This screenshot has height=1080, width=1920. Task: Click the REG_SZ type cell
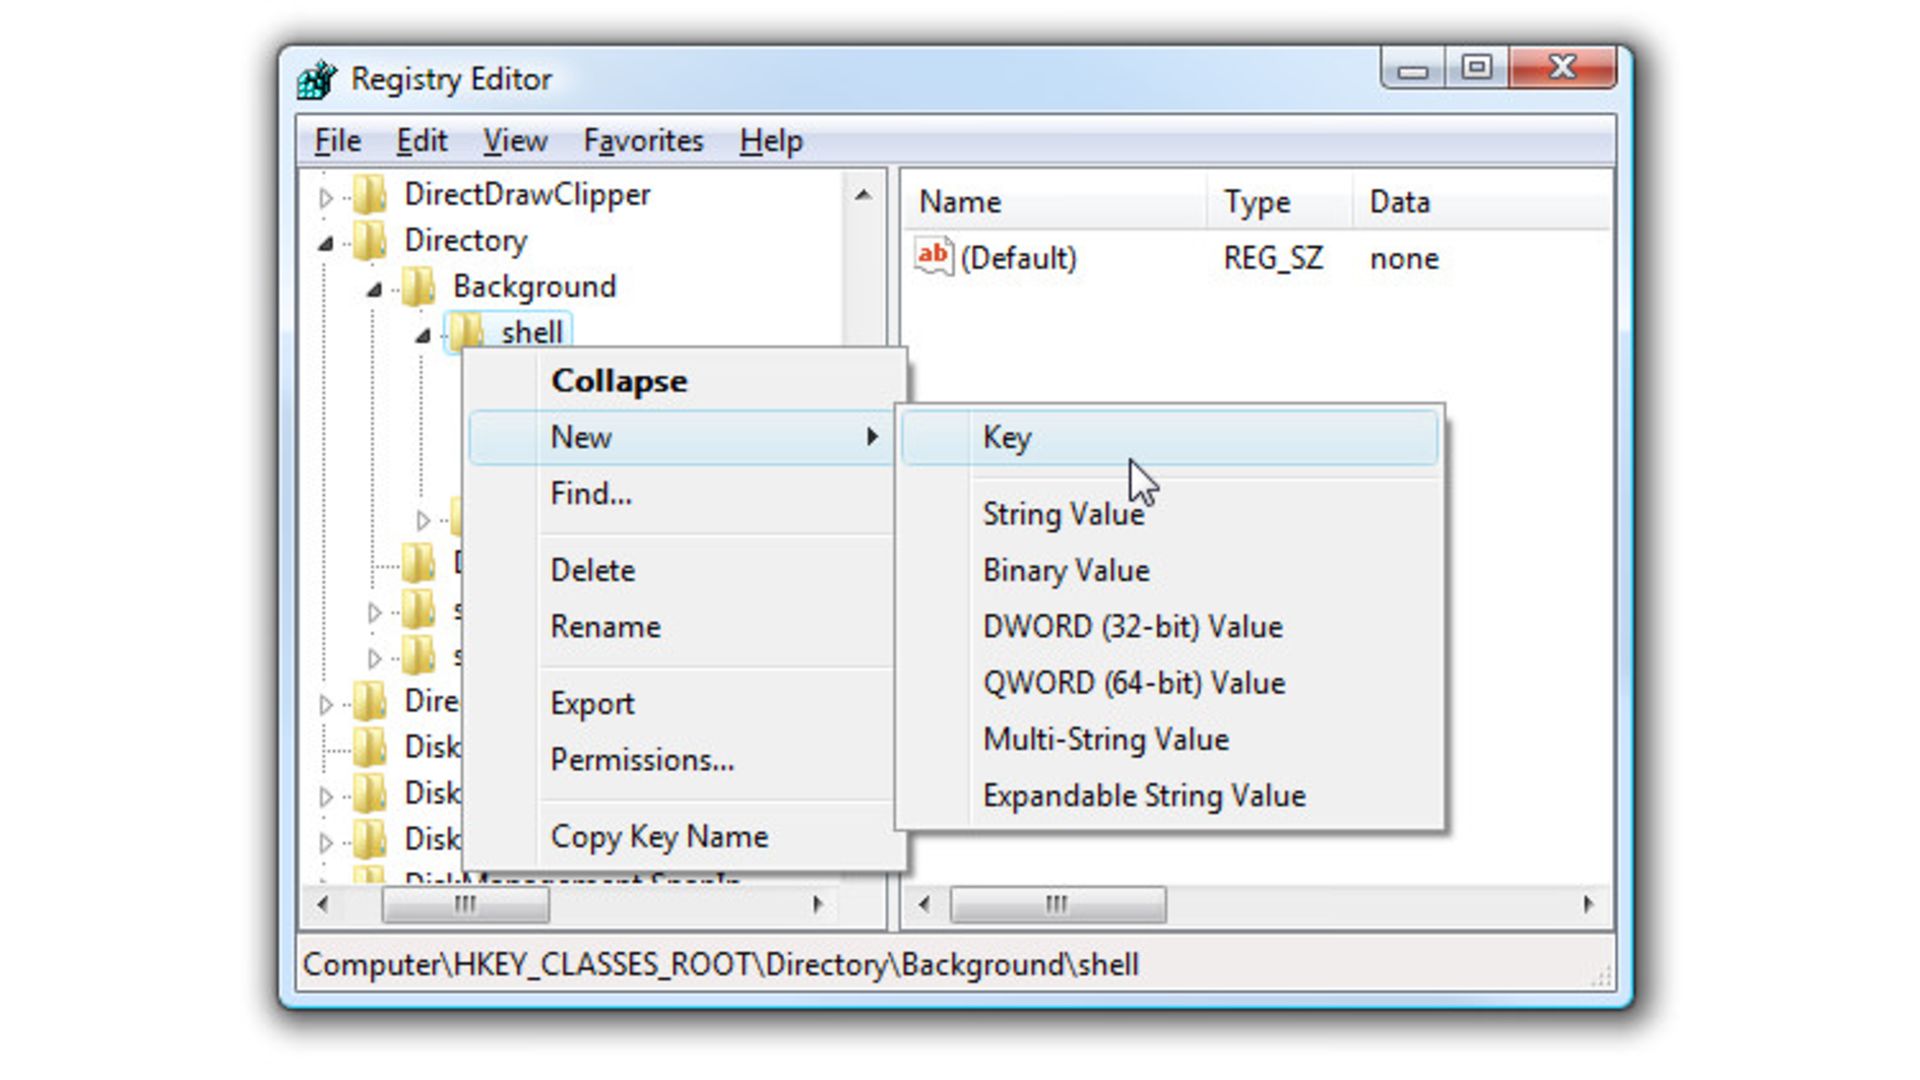[1273, 258]
